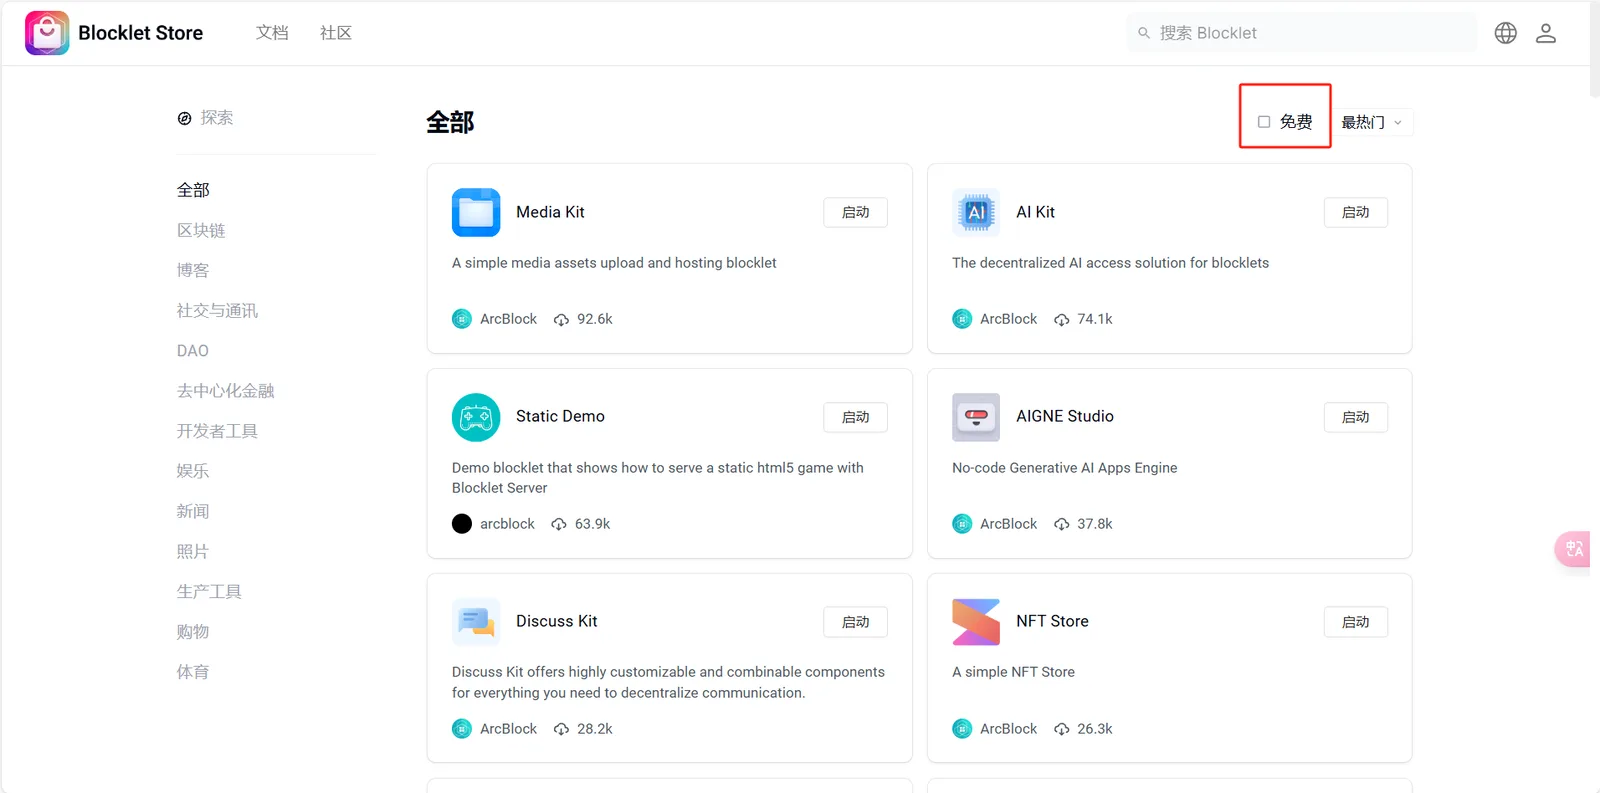The width and height of the screenshot is (1600, 793).
Task: Click the 探索 explore heading
Action: [217, 118]
